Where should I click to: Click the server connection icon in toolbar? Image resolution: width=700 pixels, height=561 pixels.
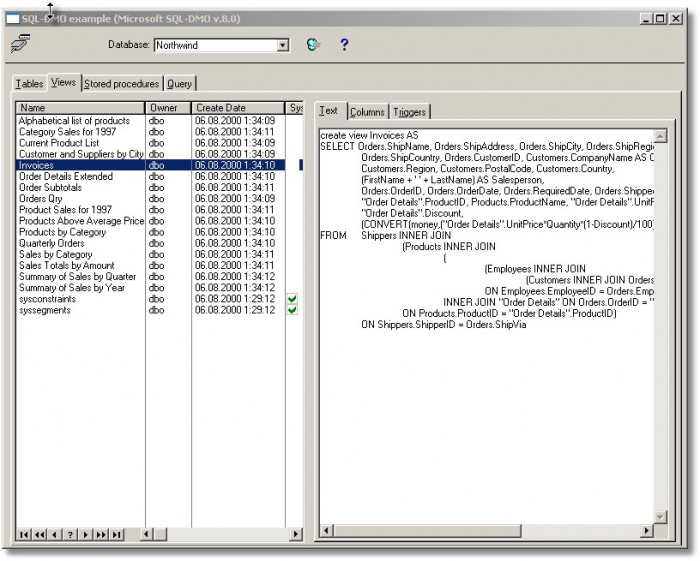tap(21, 44)
